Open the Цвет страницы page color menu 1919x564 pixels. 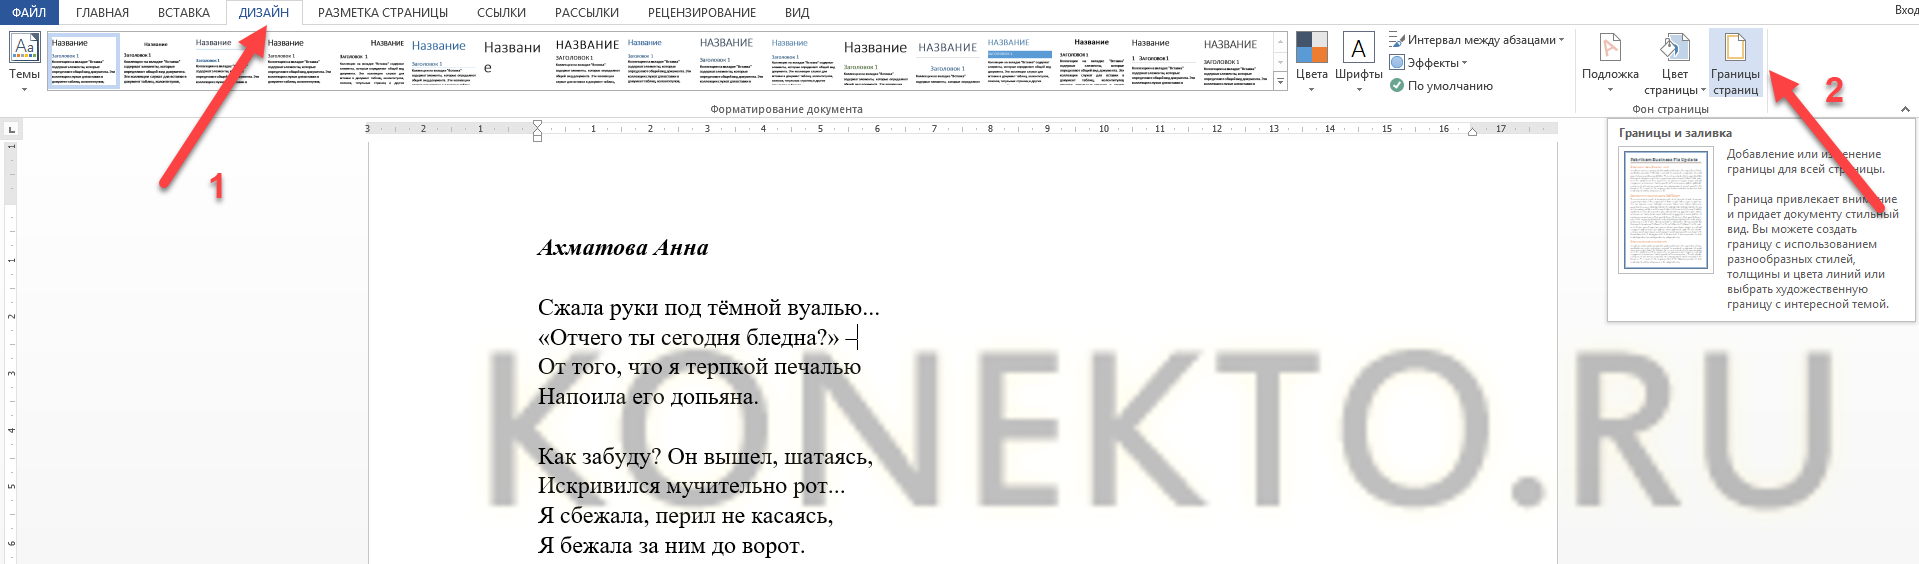coord(1674,62)
